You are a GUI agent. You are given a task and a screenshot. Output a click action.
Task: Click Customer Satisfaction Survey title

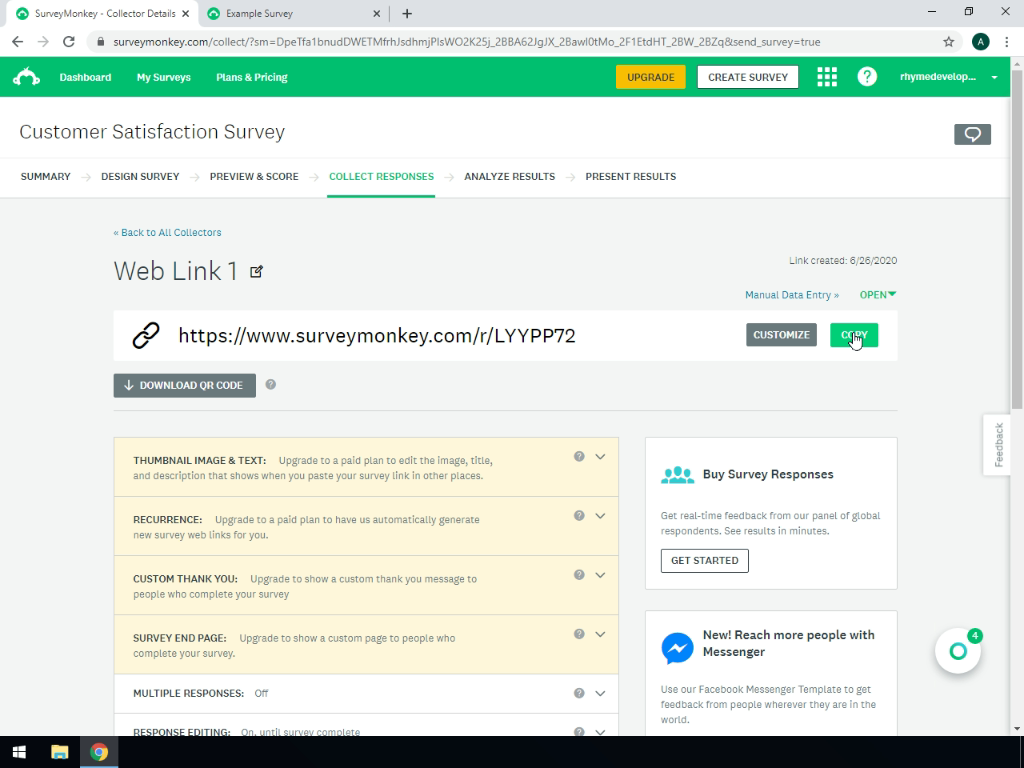coord(152,132)
